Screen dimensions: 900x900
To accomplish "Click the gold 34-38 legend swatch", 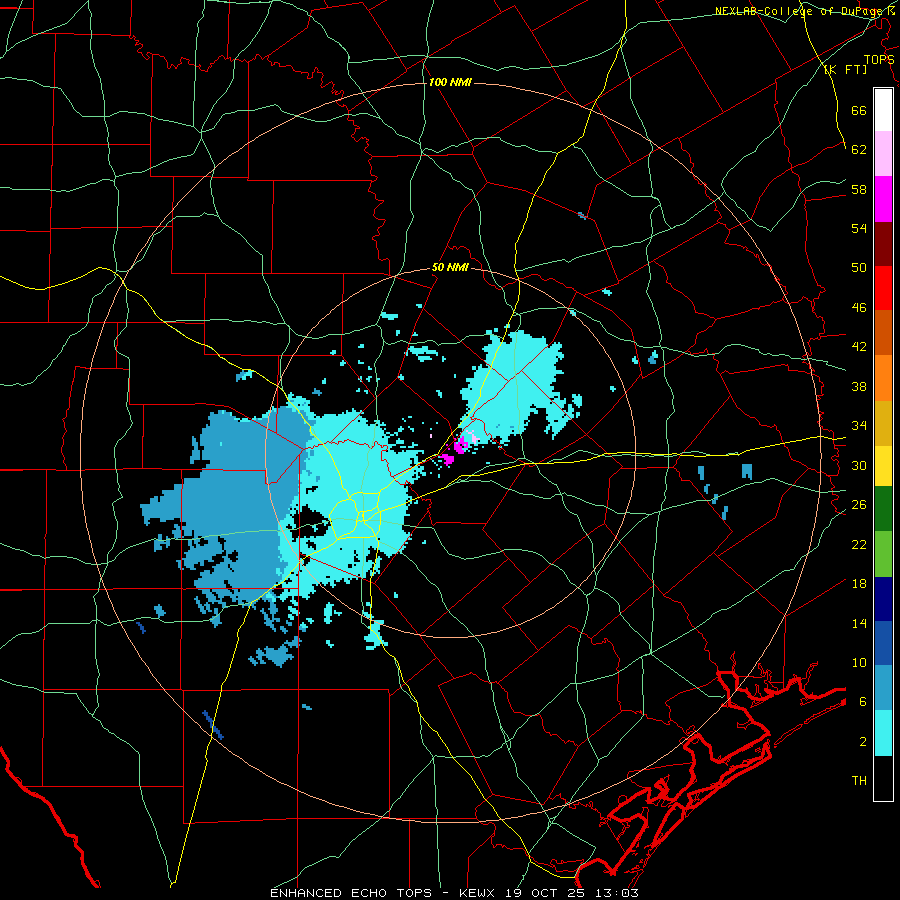I will pyautogui.click(x=883, y=422).
